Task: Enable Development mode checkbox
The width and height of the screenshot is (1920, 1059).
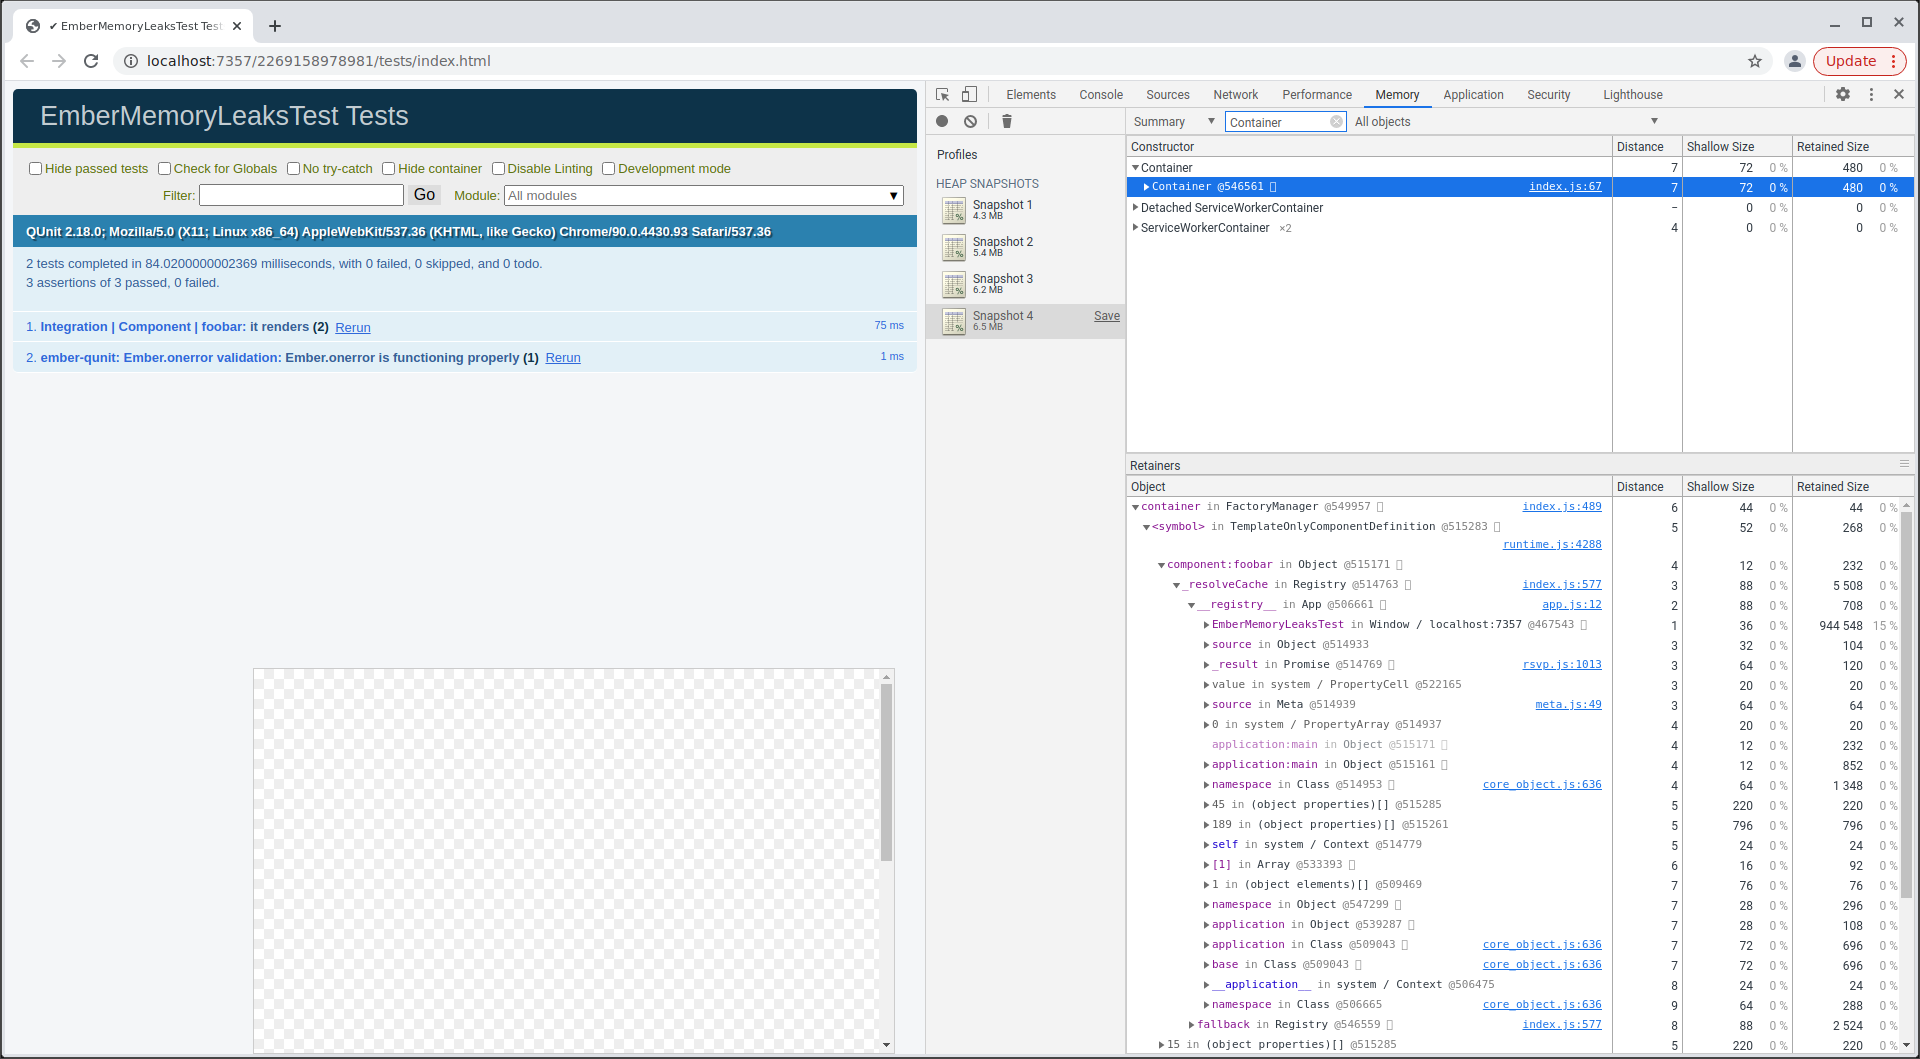Action: (x=608, y=168)
